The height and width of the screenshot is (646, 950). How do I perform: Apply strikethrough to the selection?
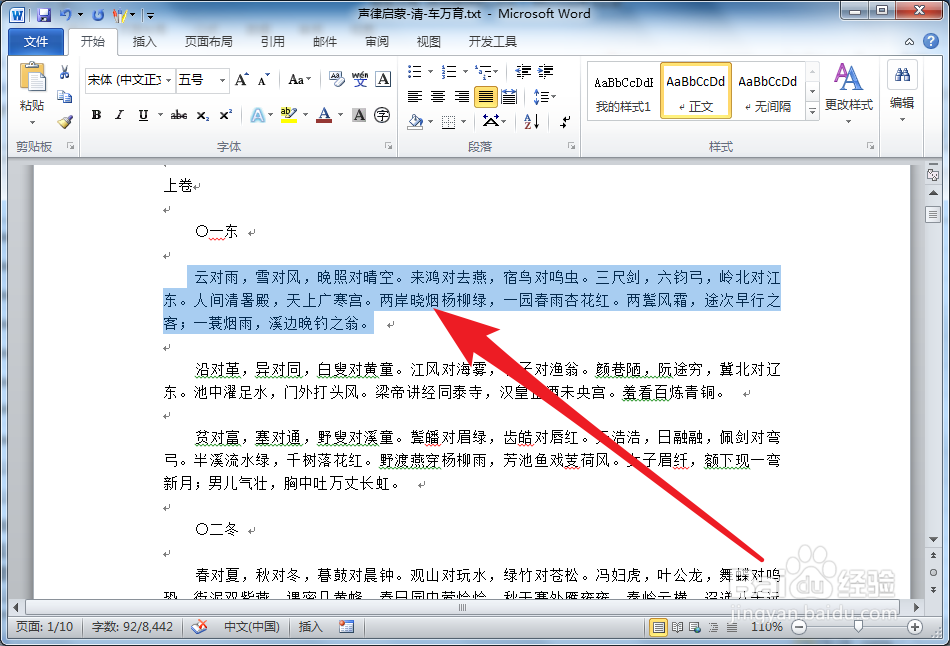180,114
